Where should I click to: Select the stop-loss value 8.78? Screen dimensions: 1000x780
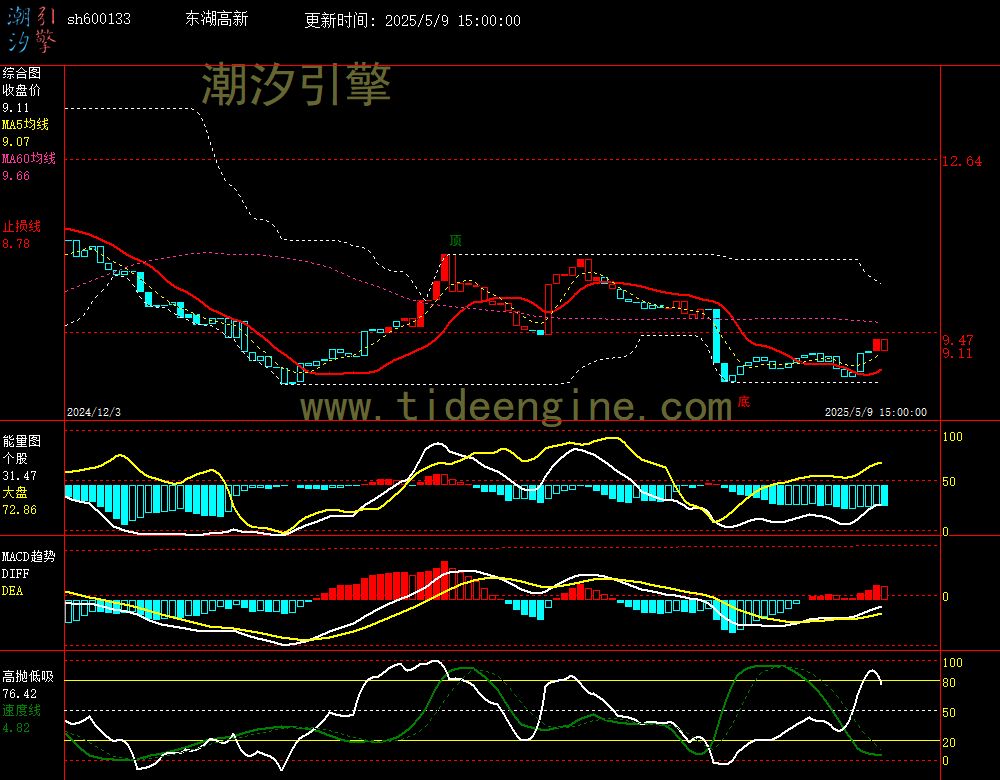[15, 244]
